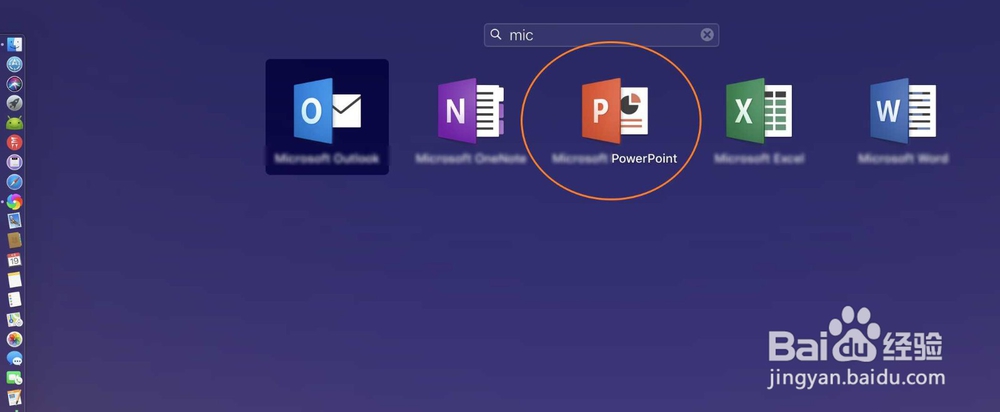
Task: Open Calendar showing 19 in Dock
Action: click(15, 260)
